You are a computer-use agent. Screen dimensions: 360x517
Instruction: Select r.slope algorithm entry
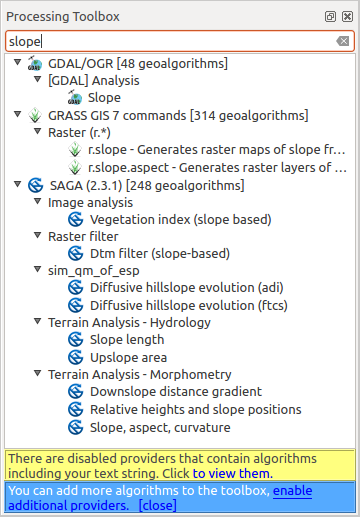pyautogui.click(x=216, y=150)
